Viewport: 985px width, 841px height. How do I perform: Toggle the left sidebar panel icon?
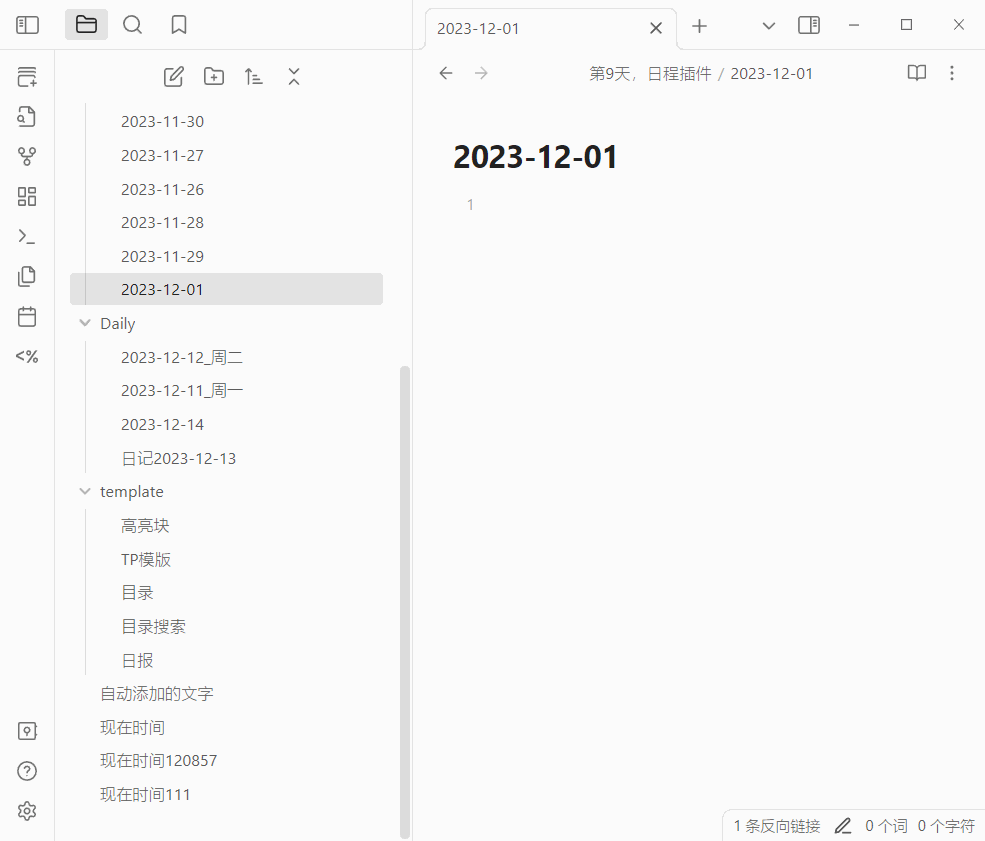(27, 25)
